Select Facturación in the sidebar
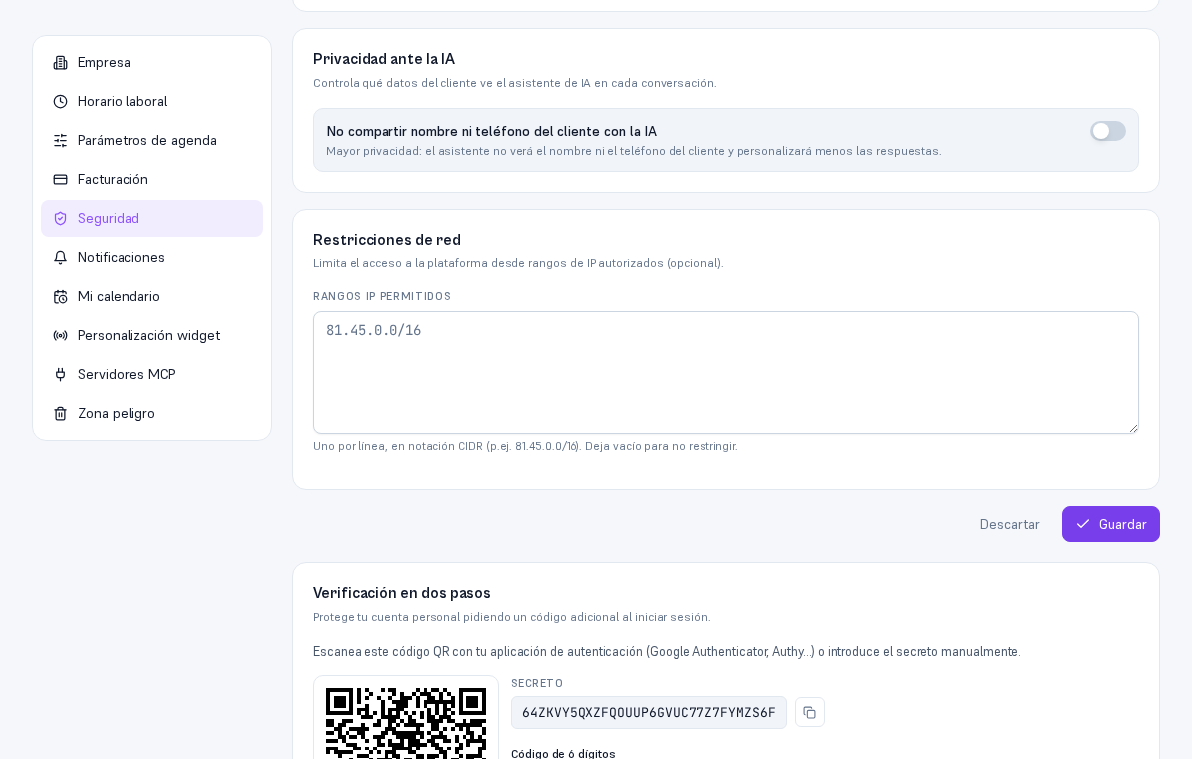The width and height of the screenshot is (1192, 759). pos(152,179)
